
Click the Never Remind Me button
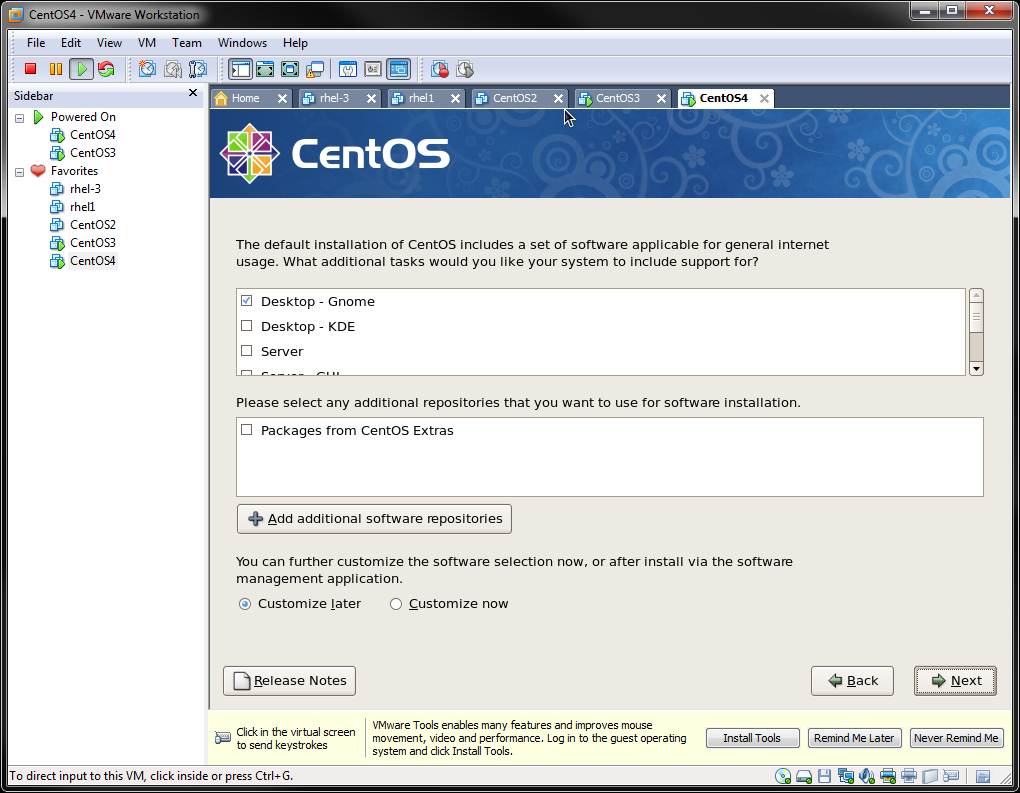[956, 738]
